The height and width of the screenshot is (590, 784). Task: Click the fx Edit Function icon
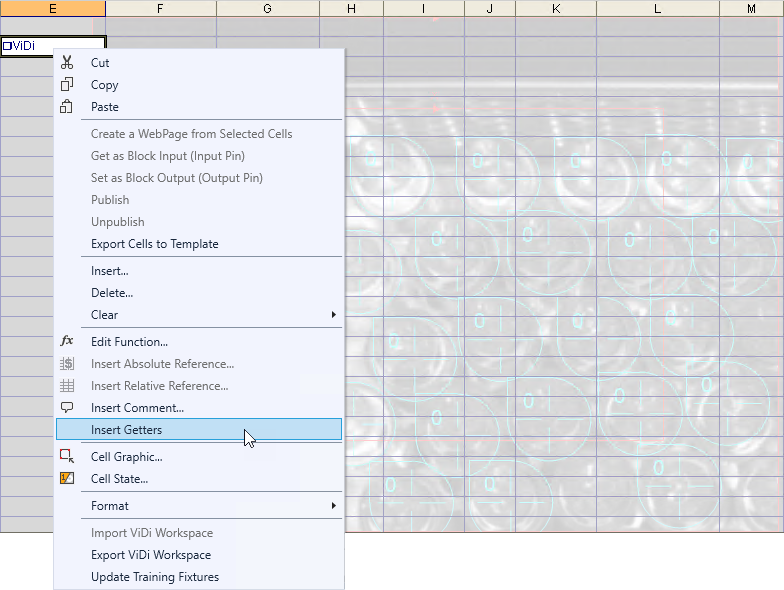67,342
